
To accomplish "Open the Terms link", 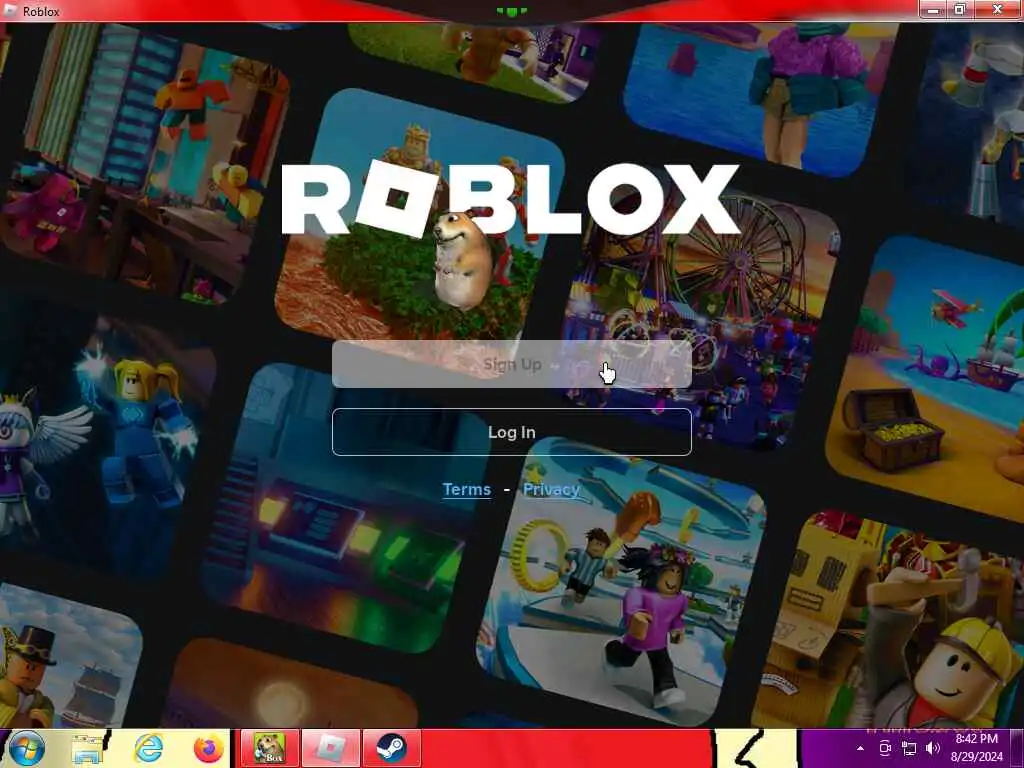I will pyautogui.click(x=466, y=489).
